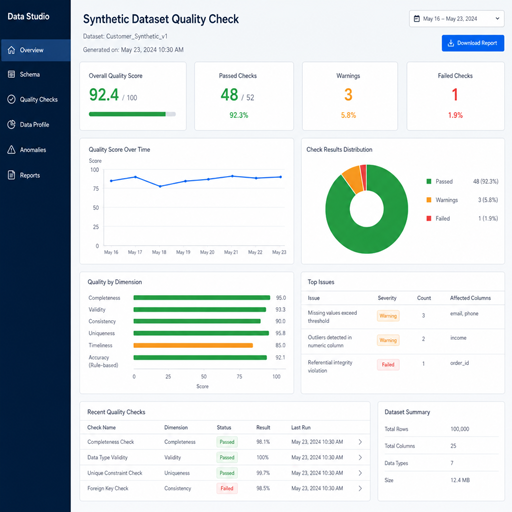Click the 'order_id' affected column cell
The image size is (512, 512).
click(459, 363)
